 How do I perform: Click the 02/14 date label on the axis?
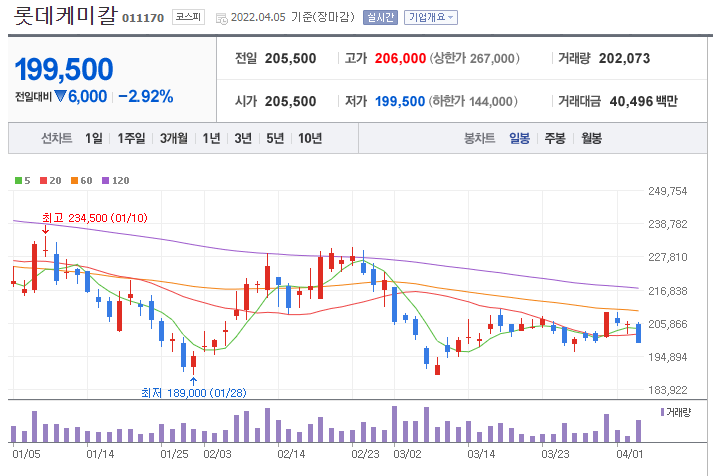(291, 454)
